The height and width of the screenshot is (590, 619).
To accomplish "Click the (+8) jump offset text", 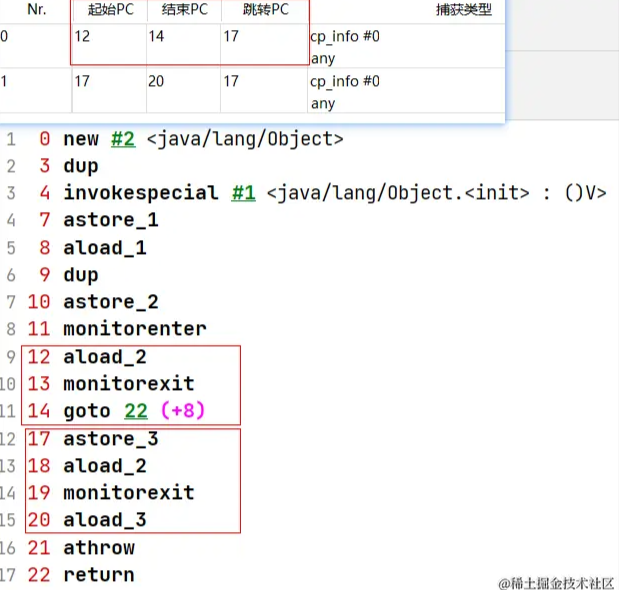I will coord(183,410).
